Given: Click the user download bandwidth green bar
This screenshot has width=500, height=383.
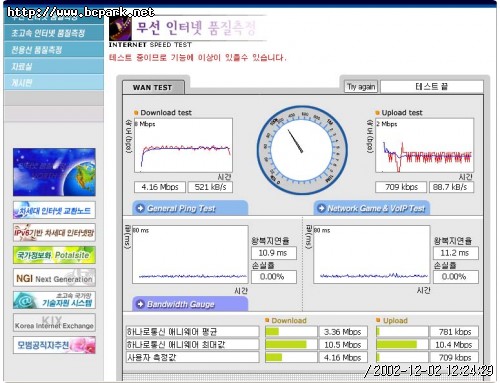Looking at the screenshot, I should point(274,357).
